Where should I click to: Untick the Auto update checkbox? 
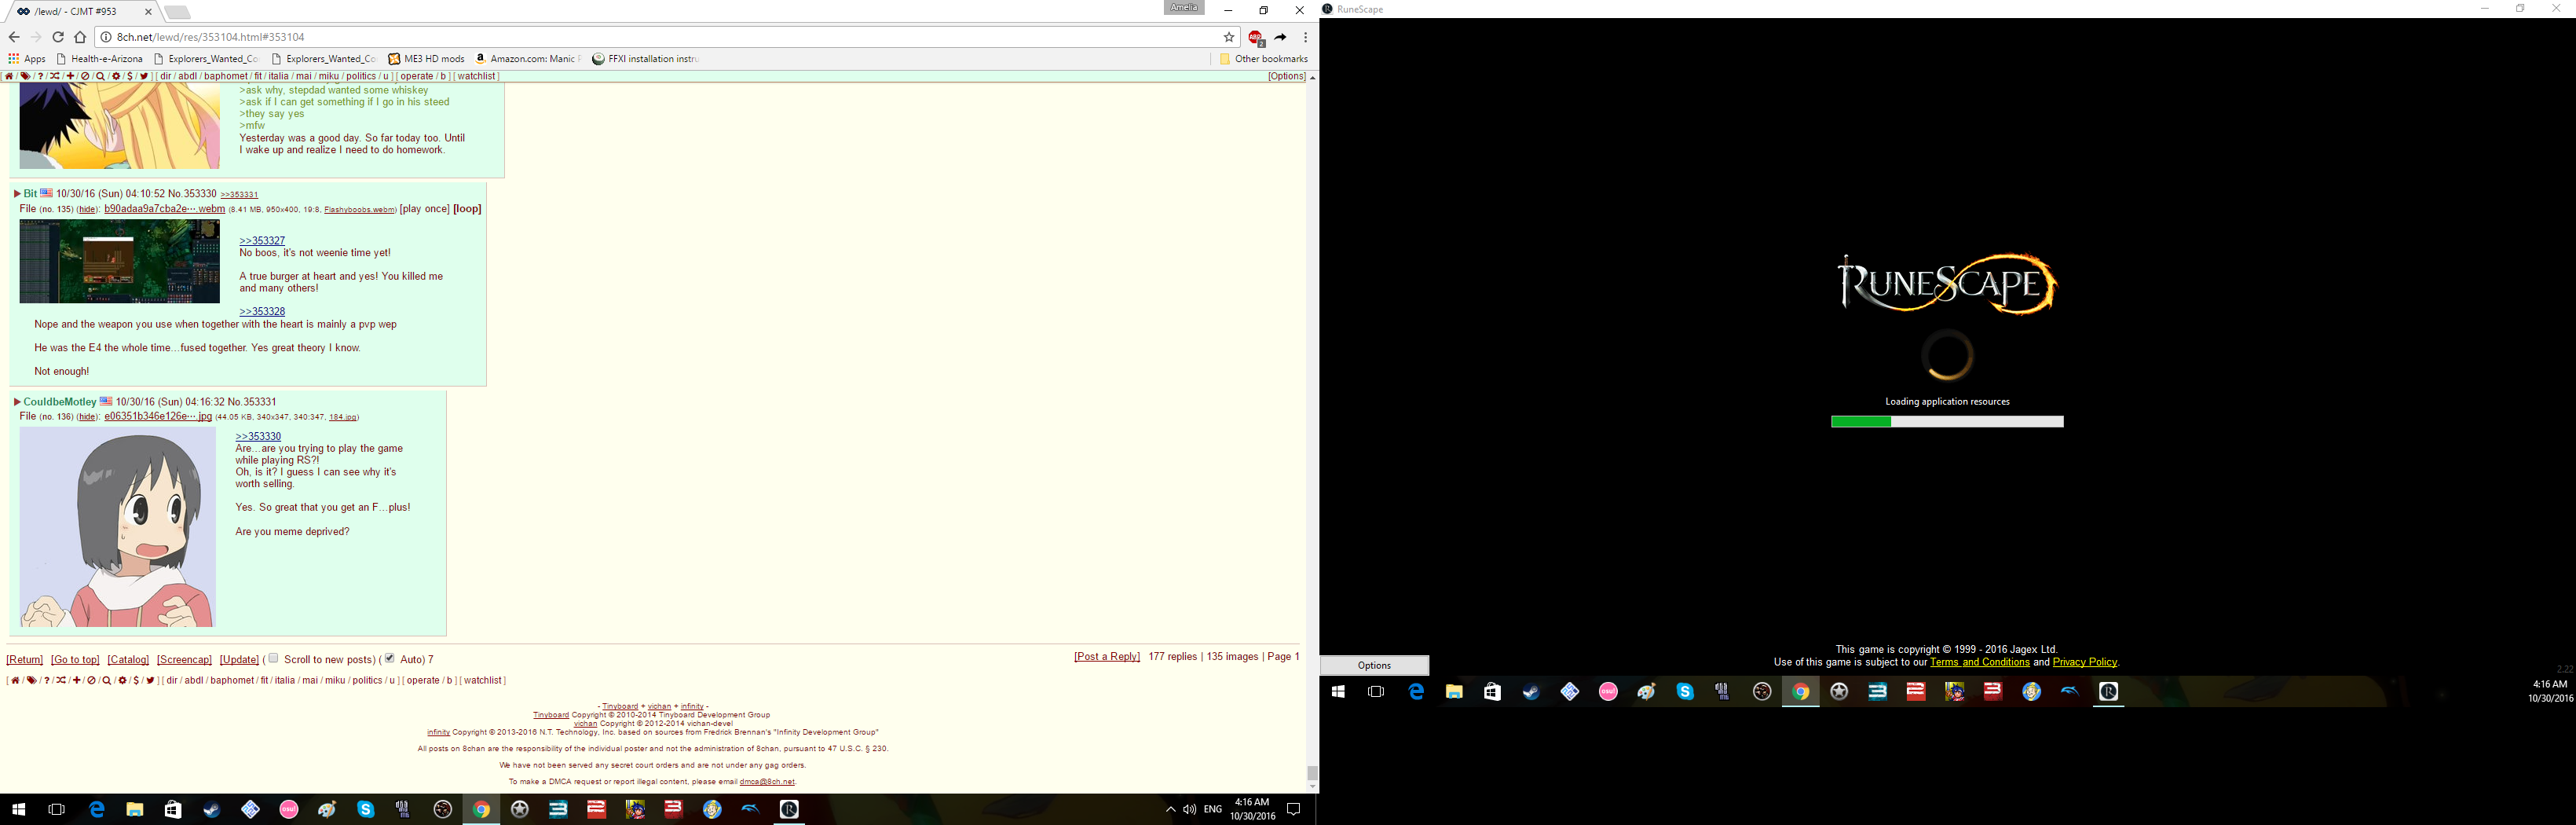coord(389,658)
